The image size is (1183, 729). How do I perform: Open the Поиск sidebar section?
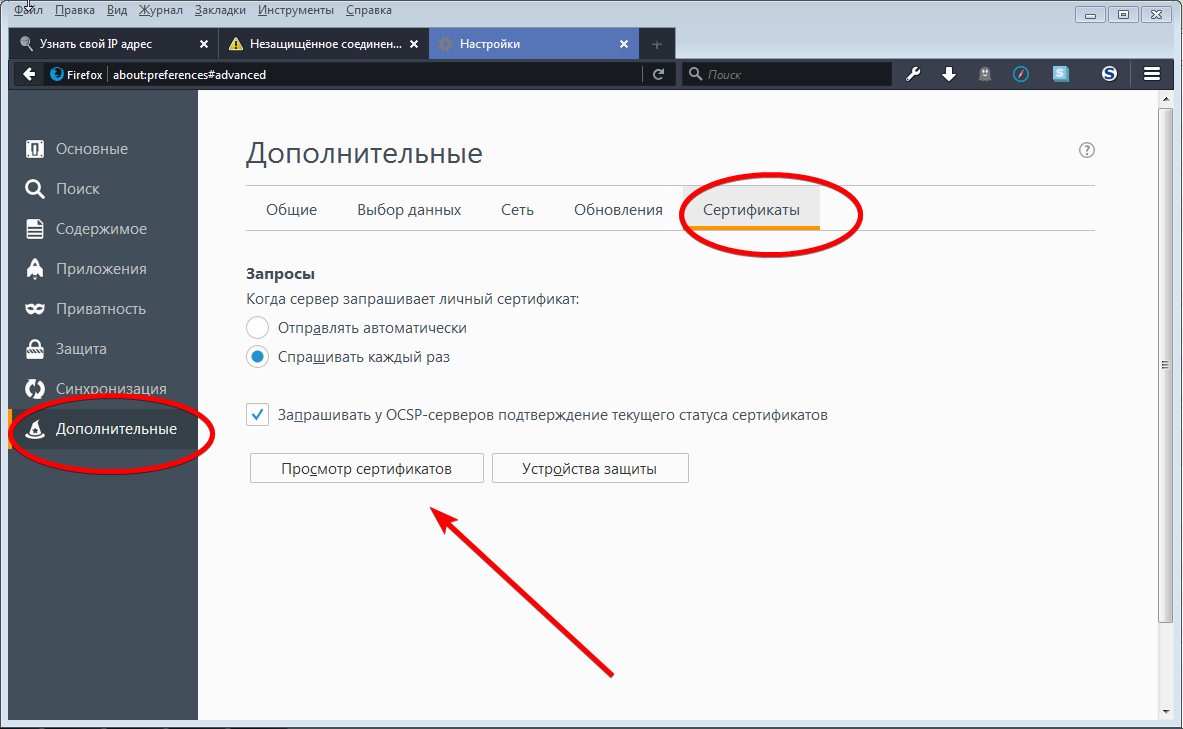[103, 189]
